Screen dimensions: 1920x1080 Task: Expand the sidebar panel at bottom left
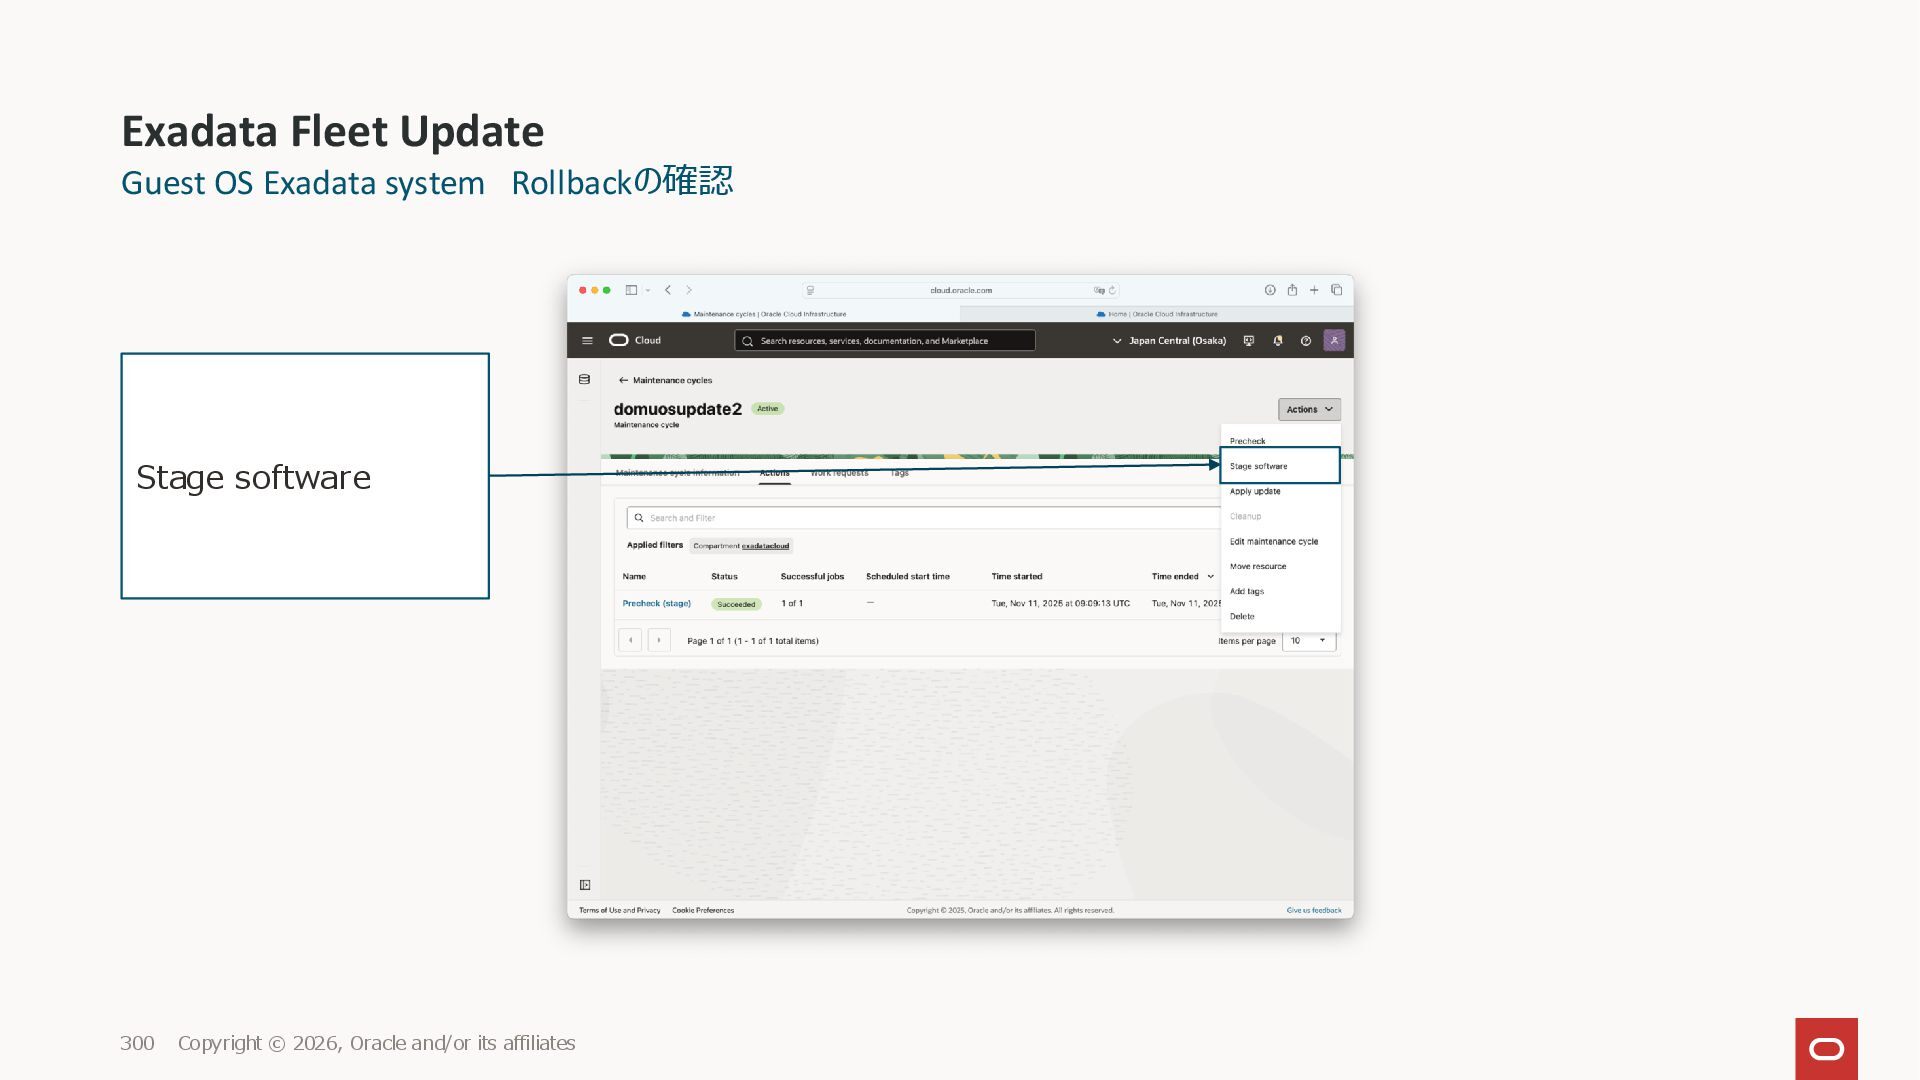click(x=585, y=885)
